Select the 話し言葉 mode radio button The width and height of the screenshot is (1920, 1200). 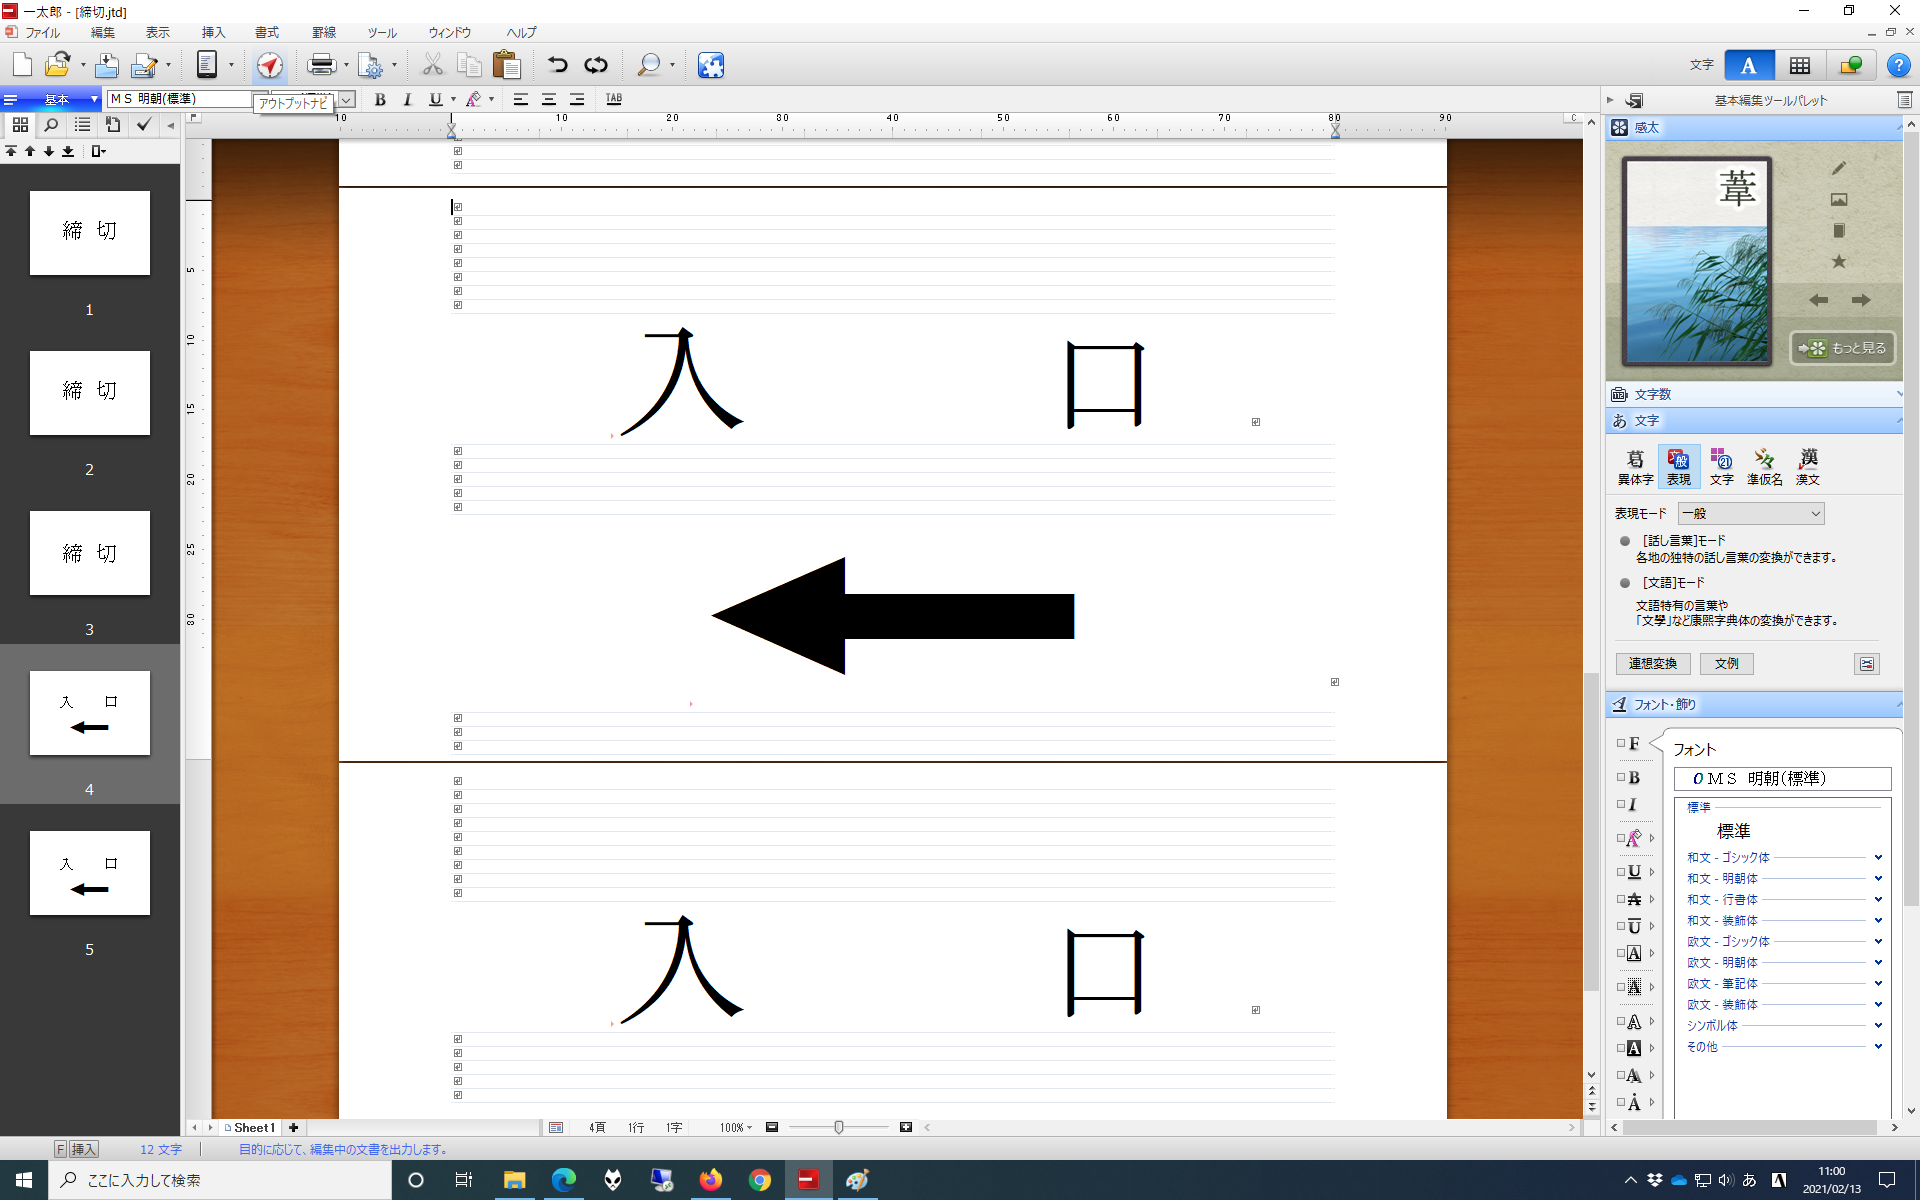[x=1625, y=541]
